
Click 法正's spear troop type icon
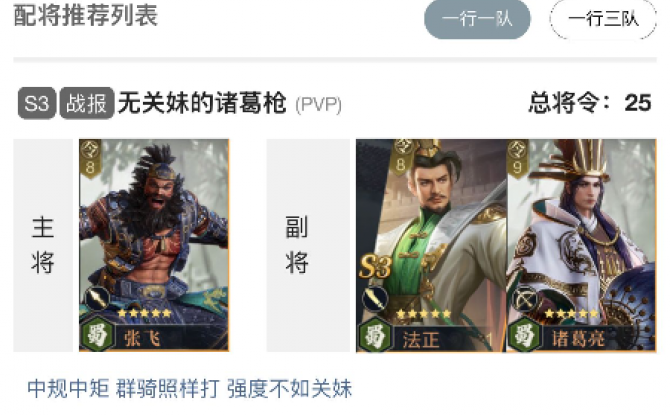375,299
